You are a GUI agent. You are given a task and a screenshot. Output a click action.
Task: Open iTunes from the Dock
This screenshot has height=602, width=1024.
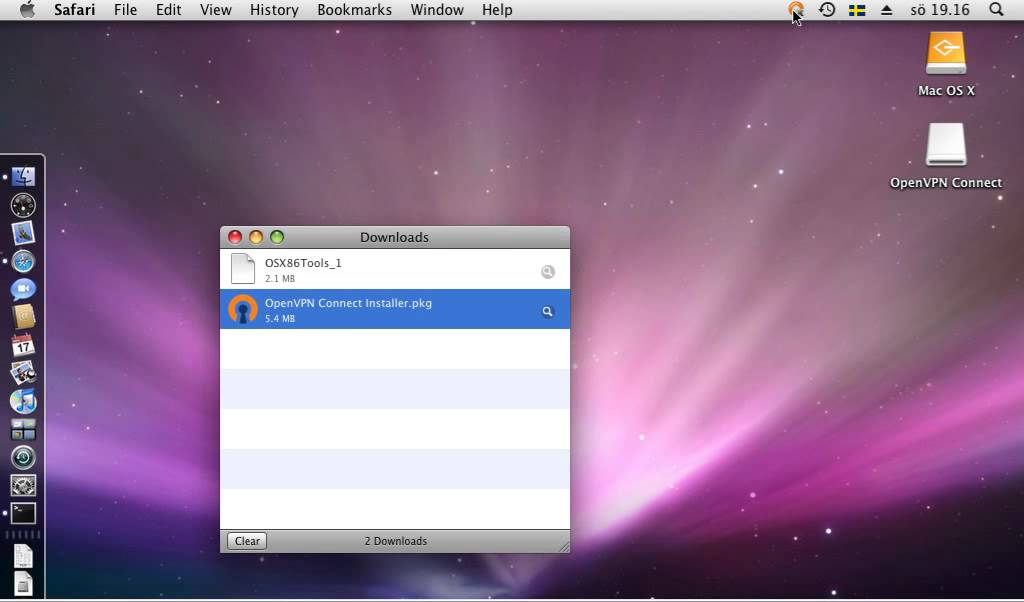(23, 401)
